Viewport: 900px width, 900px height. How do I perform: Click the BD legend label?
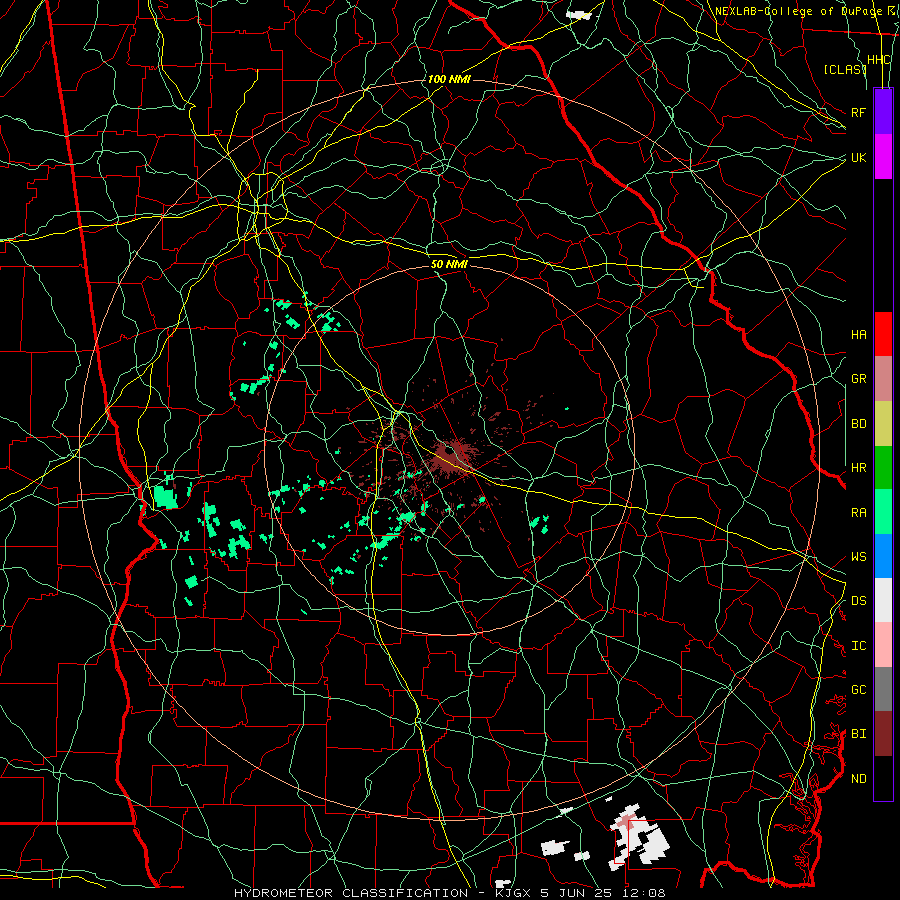coord(858,424)
